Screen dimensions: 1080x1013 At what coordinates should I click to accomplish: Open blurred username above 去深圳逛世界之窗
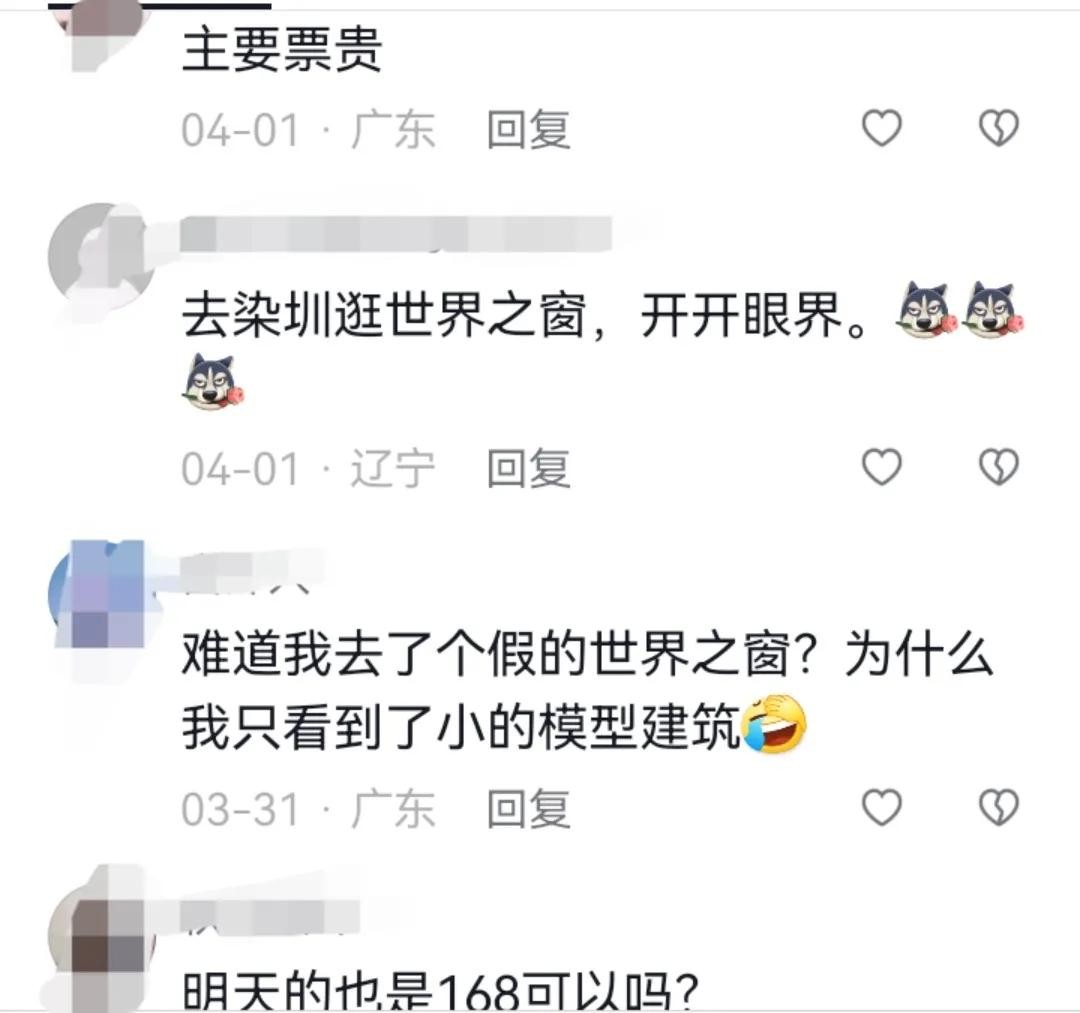[x=396, y=234]
